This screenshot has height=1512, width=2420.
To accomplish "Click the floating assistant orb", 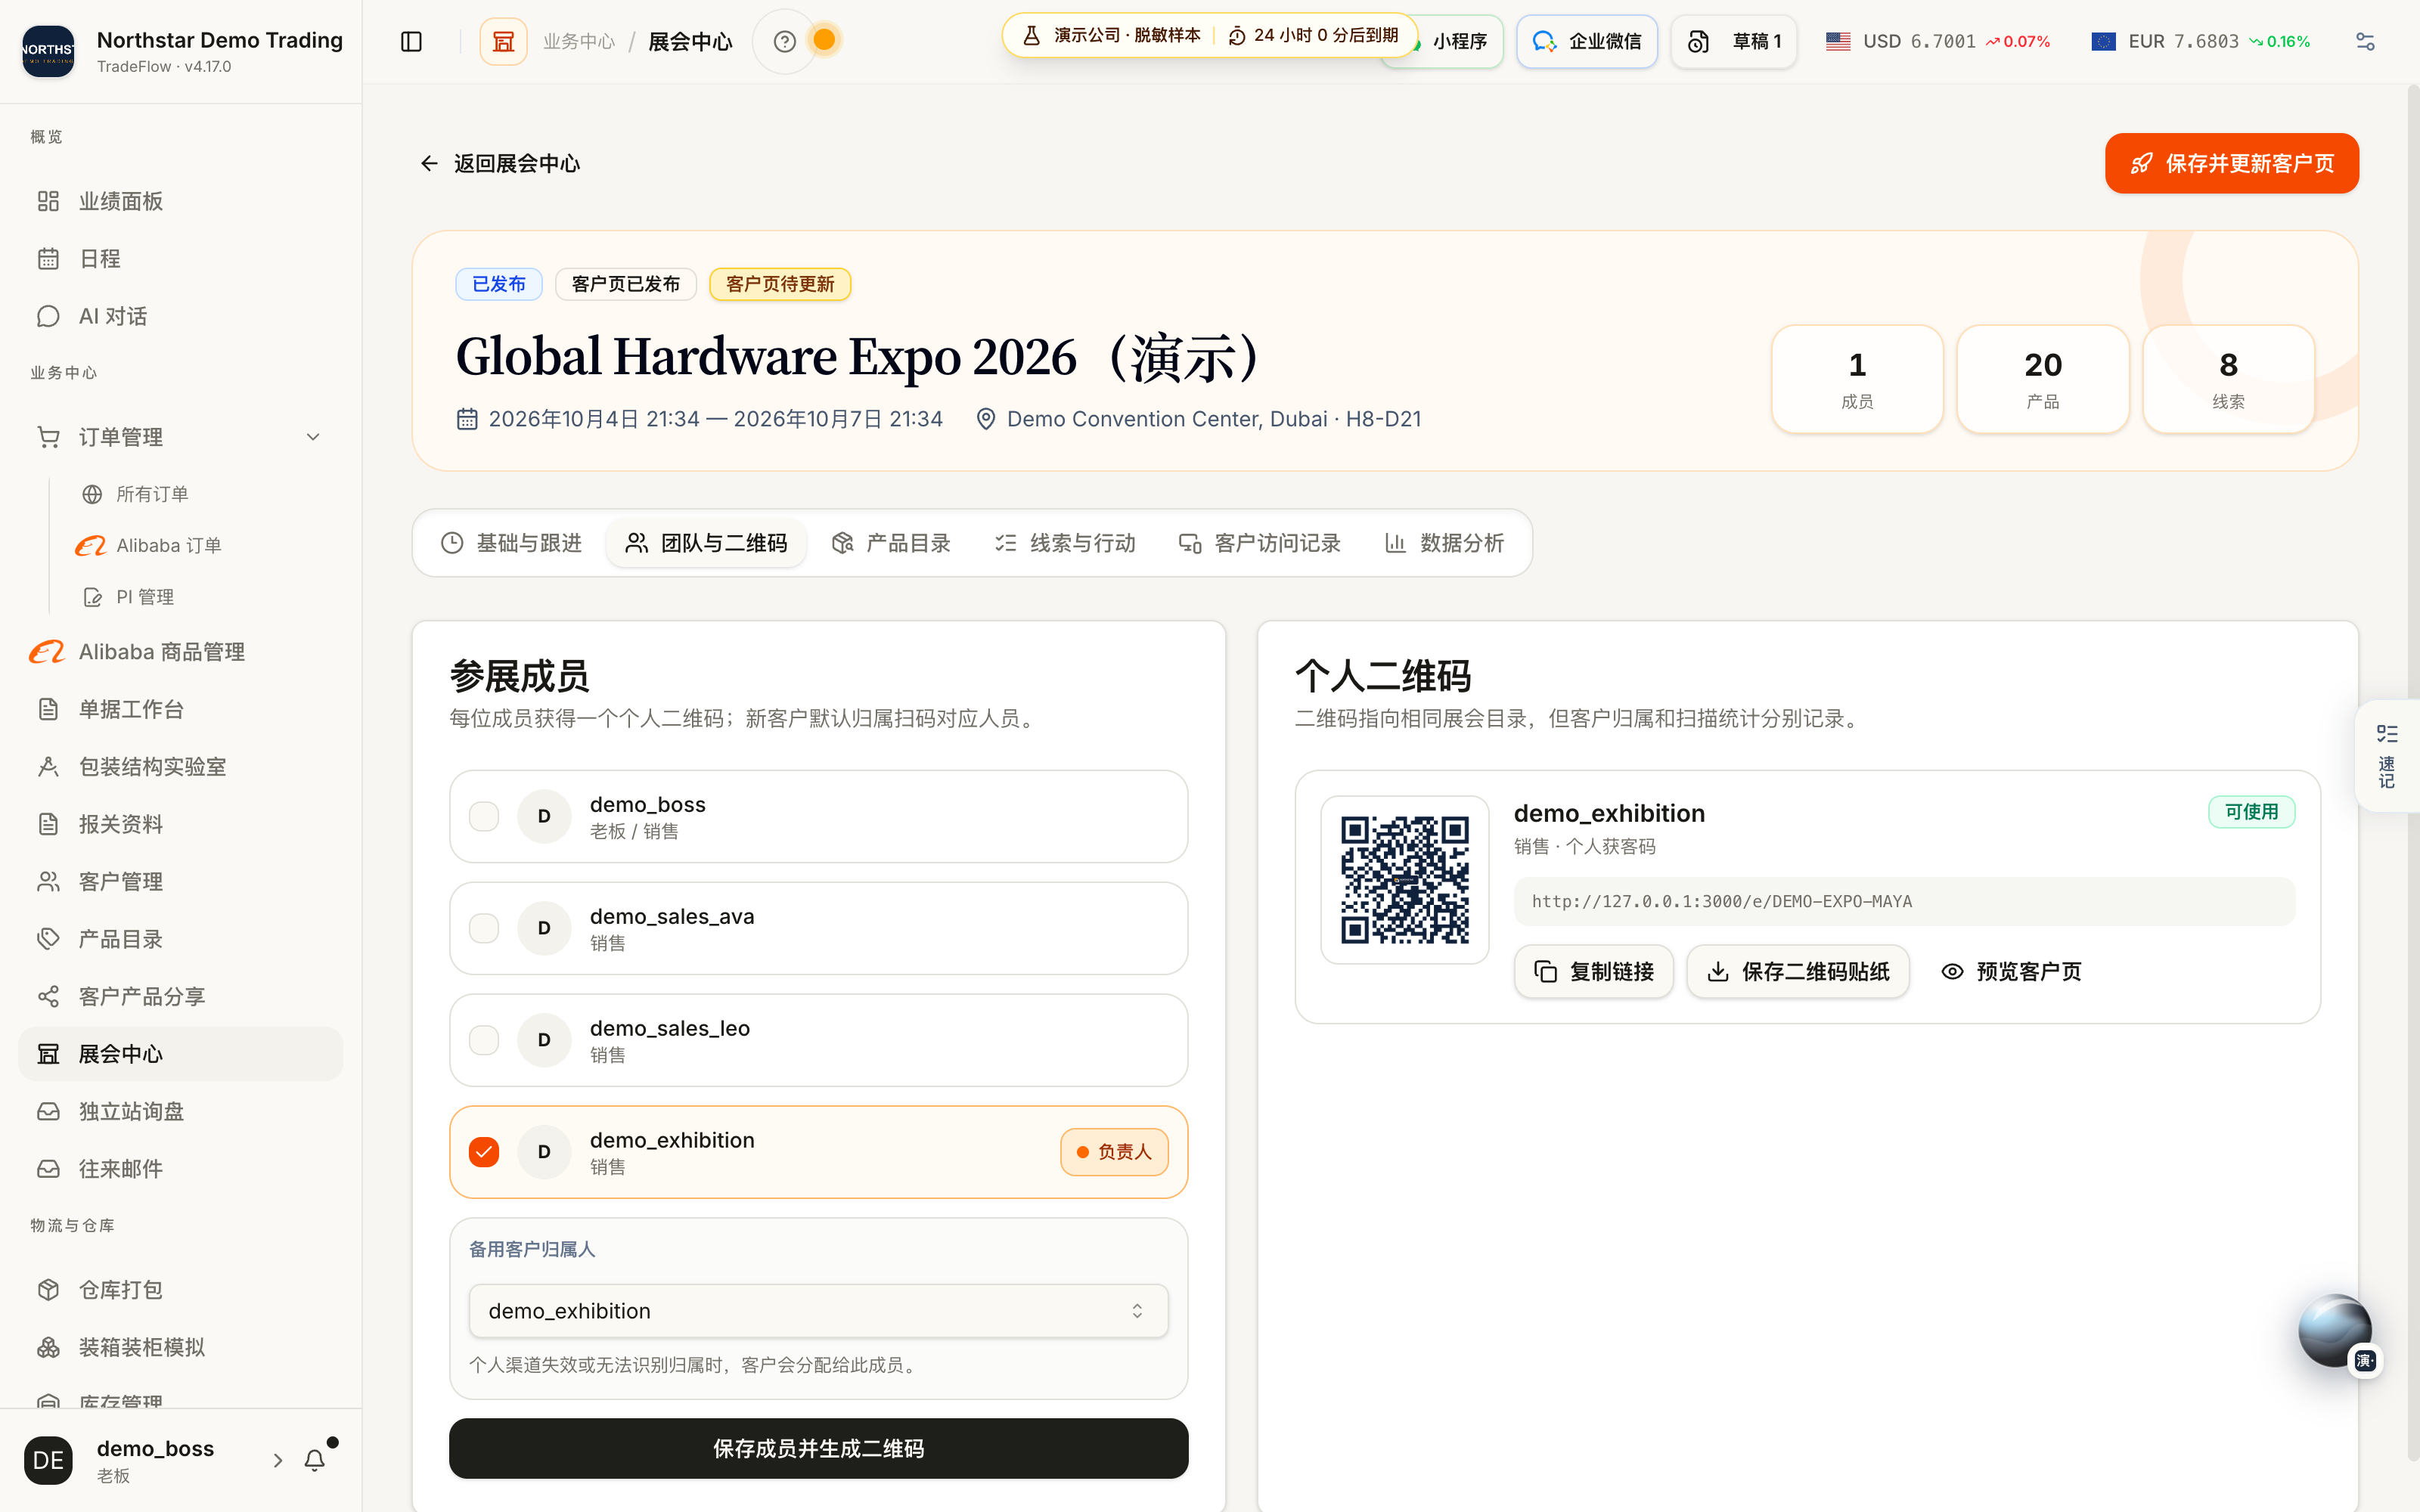I will point(2335,1331).
